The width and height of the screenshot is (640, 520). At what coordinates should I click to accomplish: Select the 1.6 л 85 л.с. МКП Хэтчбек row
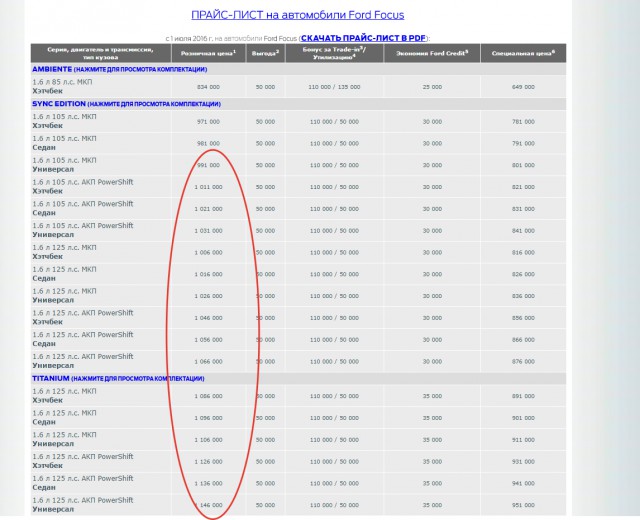tap(298, 87)
